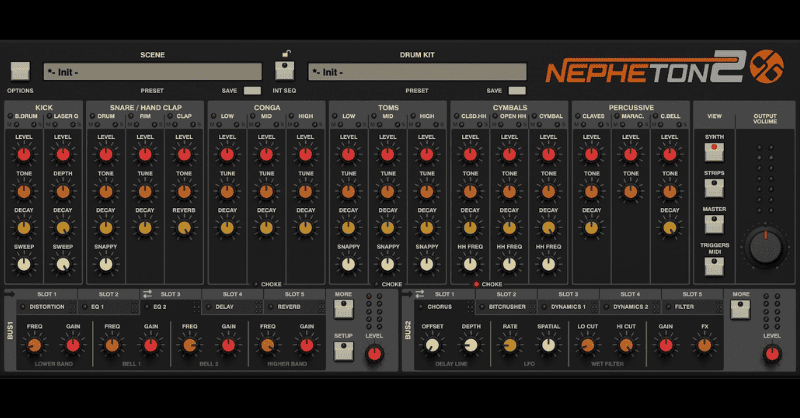Select the BUS1 Slot 4 tab
800x418 pixels.
coord(232,294)
